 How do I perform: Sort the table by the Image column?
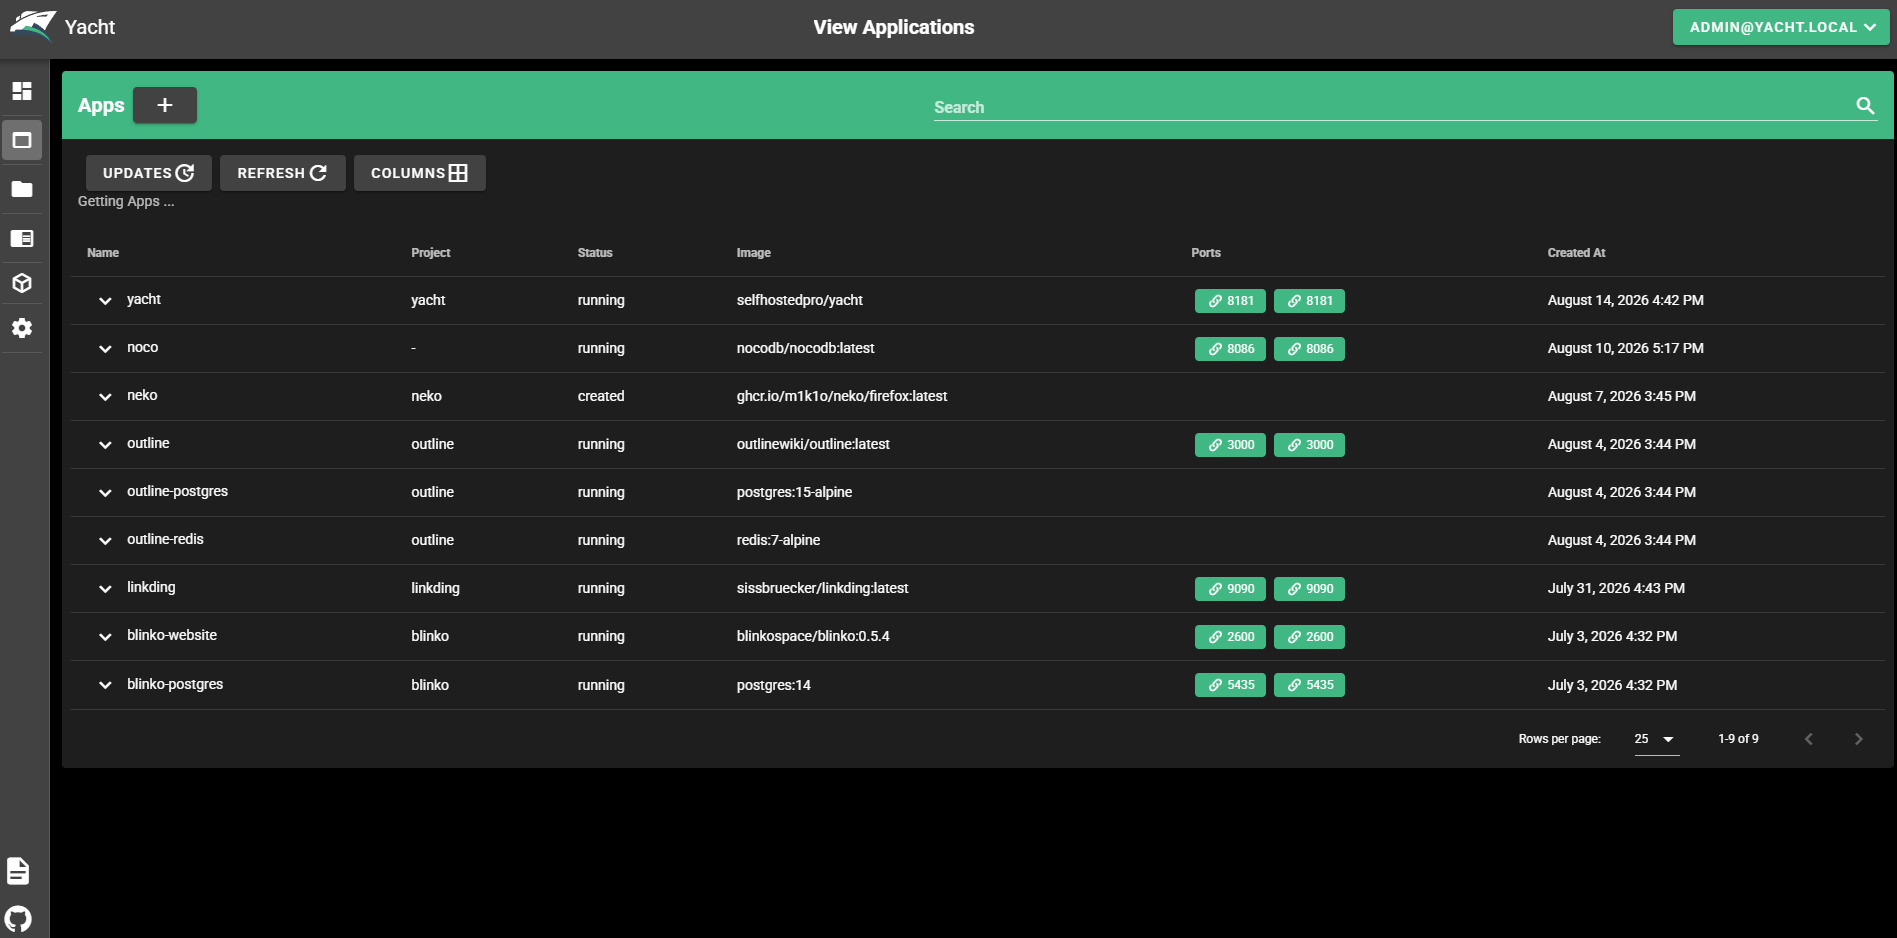[754, 253]
